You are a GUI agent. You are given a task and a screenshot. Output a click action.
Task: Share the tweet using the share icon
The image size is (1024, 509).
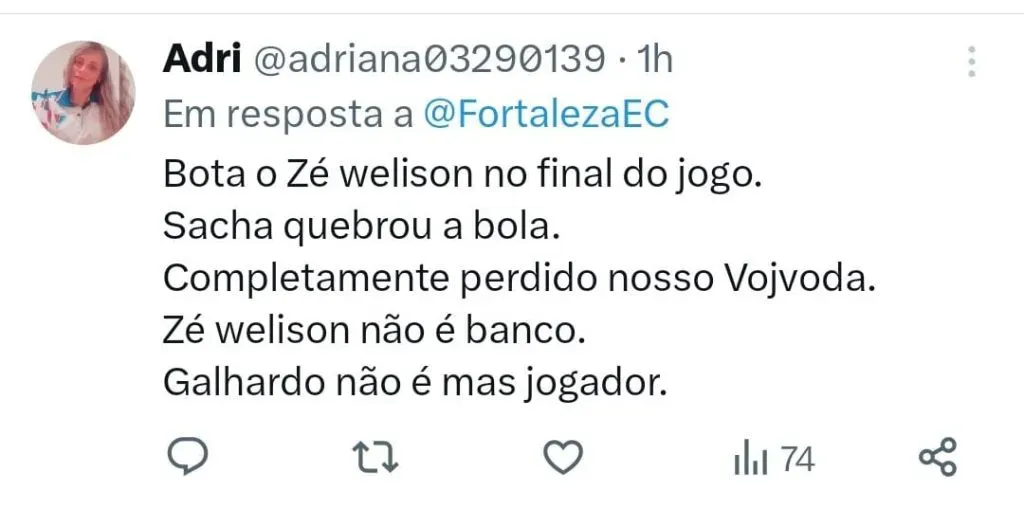pyautogui.click(x=938, y=456)
